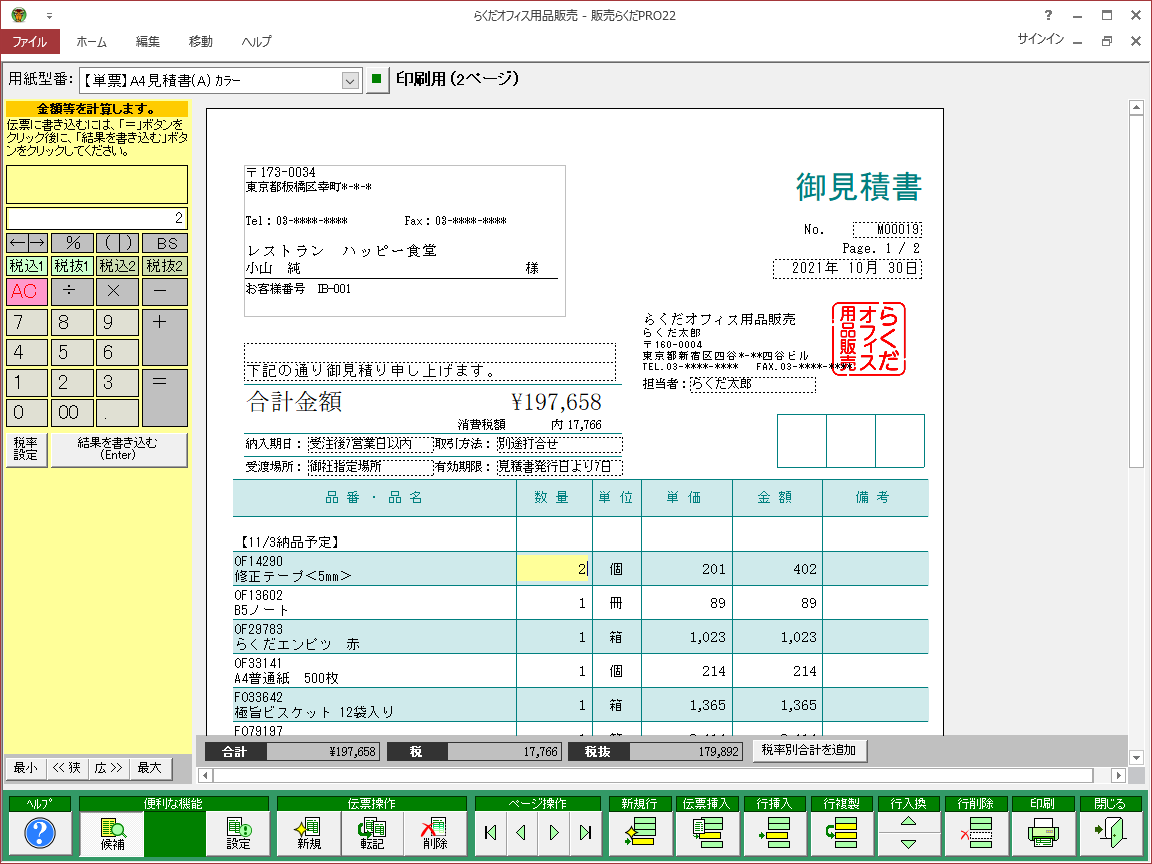Open the 移動 menu
Viewport: 1152px width, 864px height.
(x=201, y=42)
